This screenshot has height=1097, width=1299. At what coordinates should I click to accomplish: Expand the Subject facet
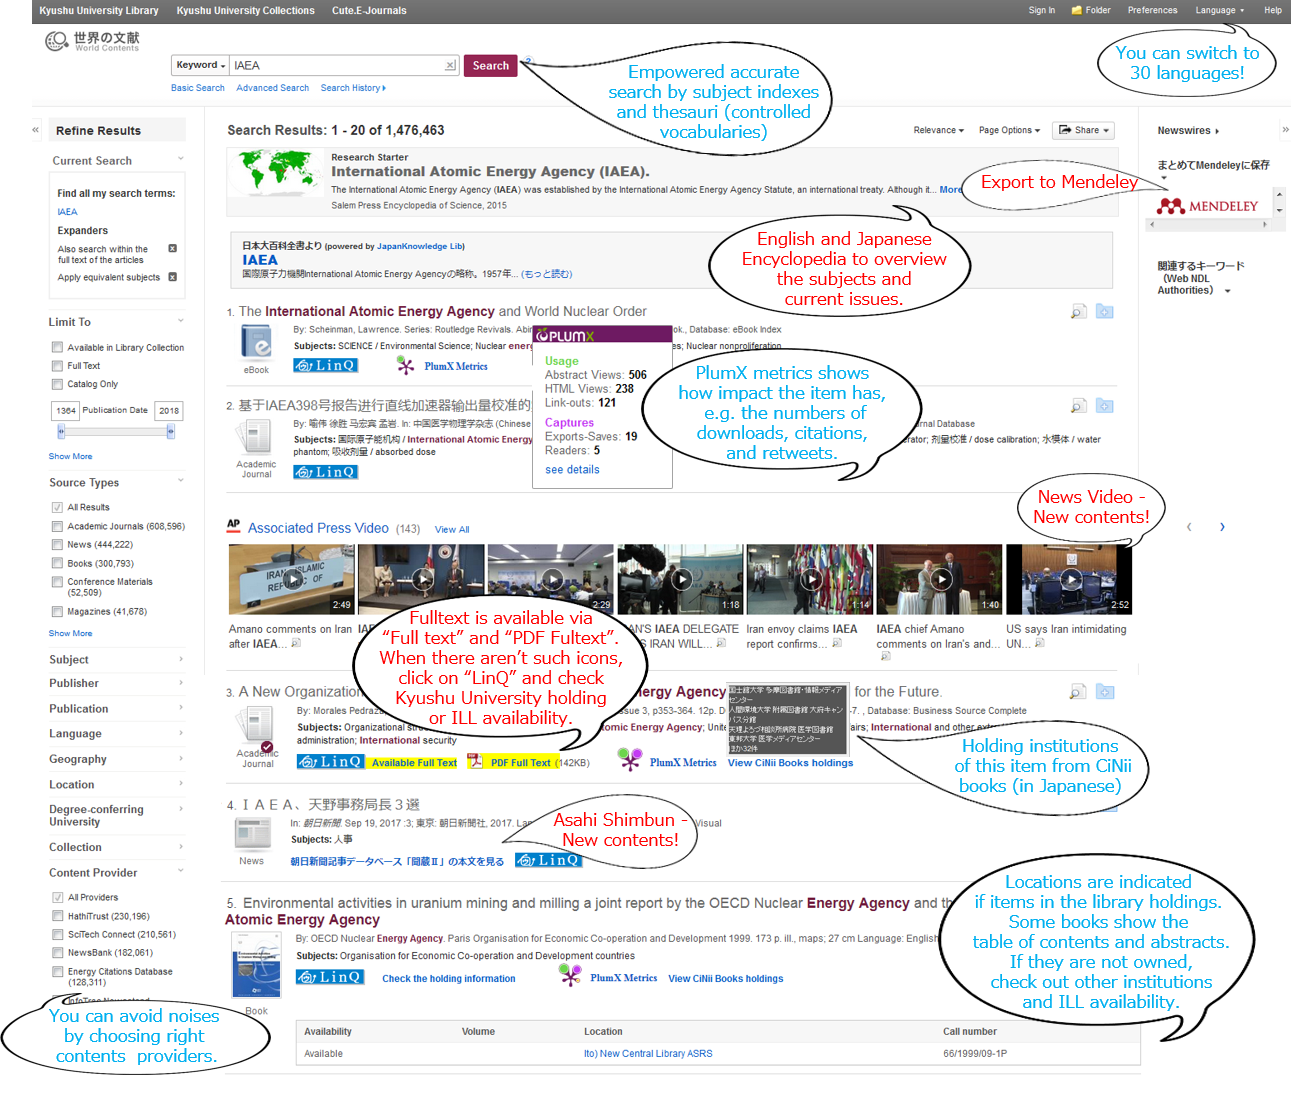pyautogui.click(x=116, y=659)
